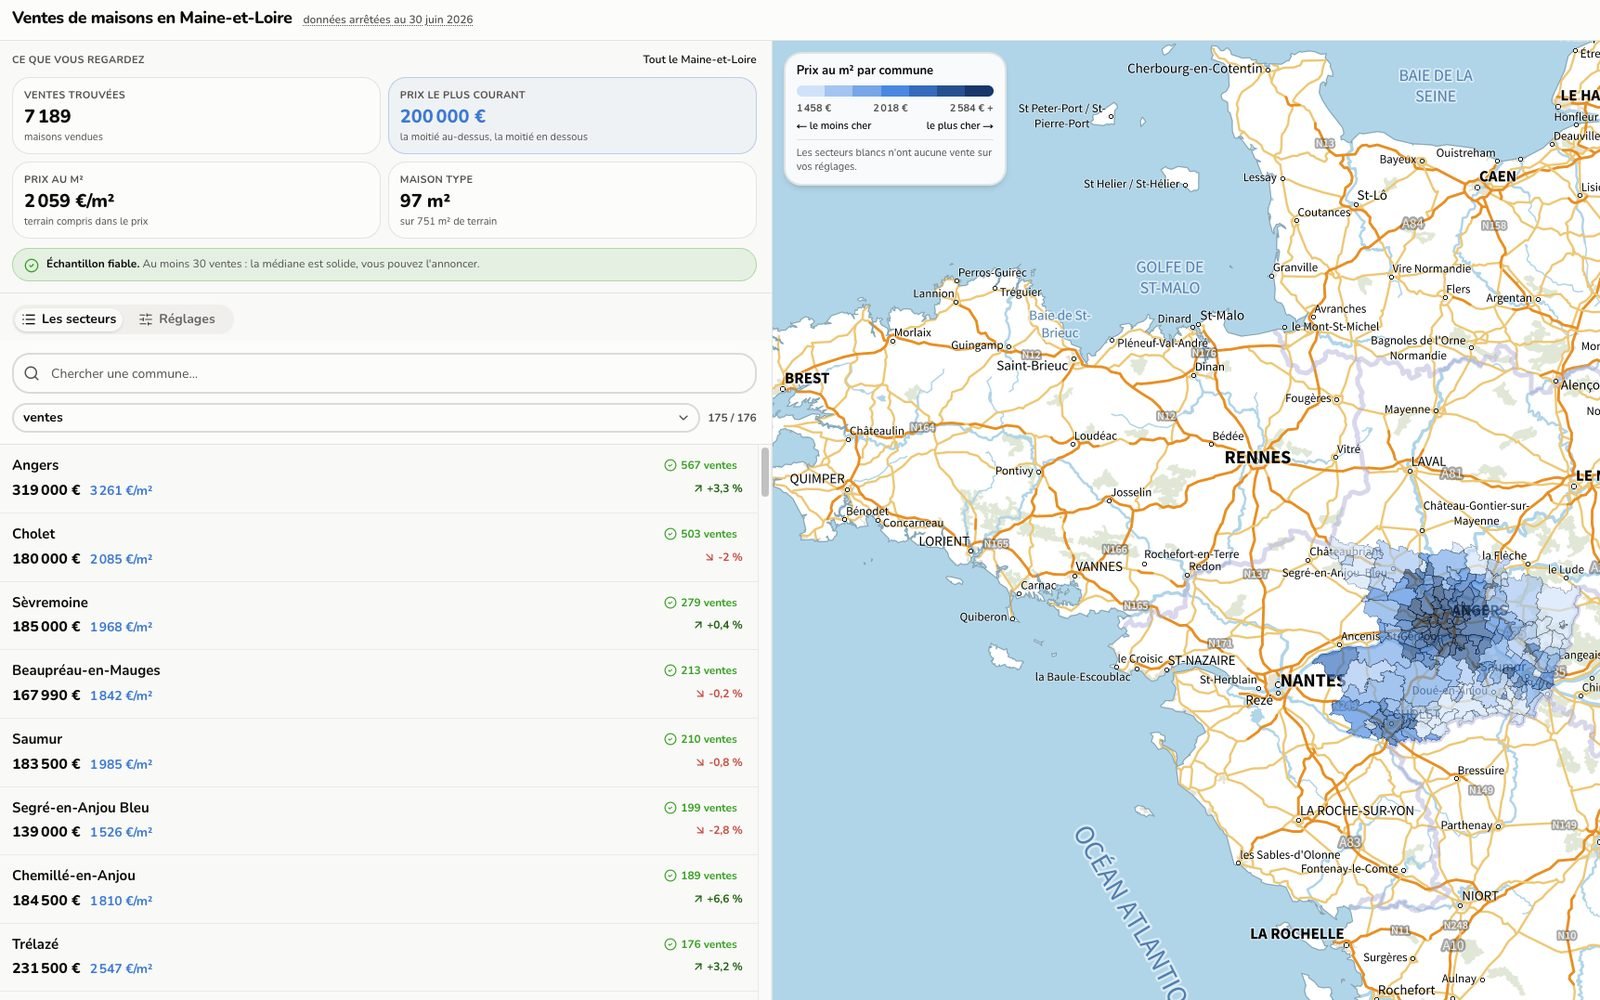Image resolution: width=1600 pixels, height=1000 pixels.
Task: Select the Sèvremoine commune row
Action: [x=379, y=615]
